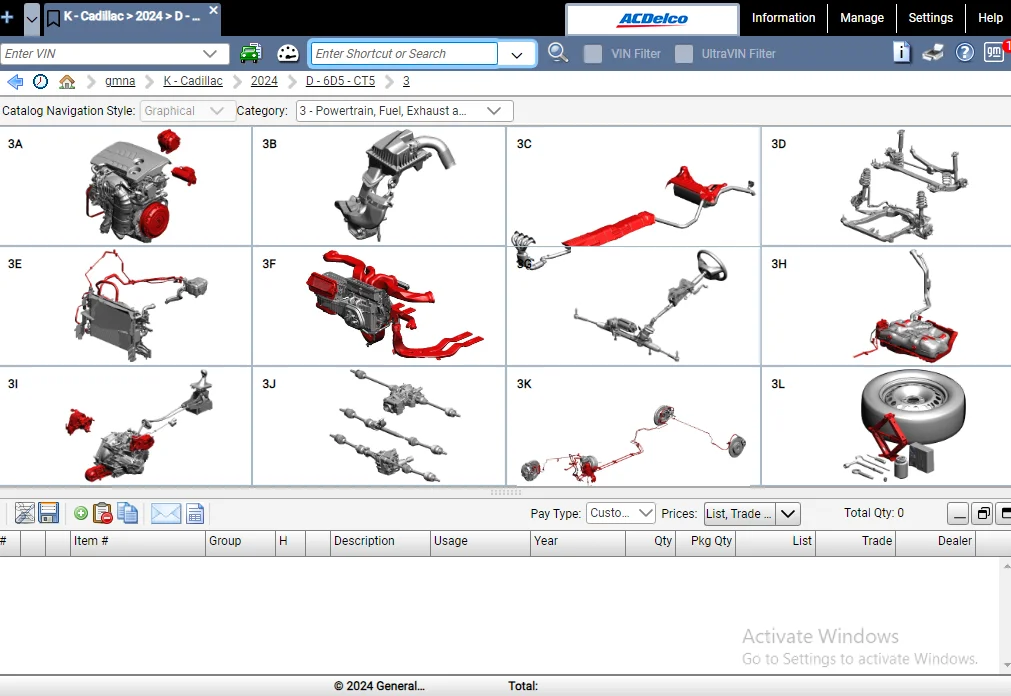Click the K - Cadillac breadcrumb link

[x=193, y=81]
